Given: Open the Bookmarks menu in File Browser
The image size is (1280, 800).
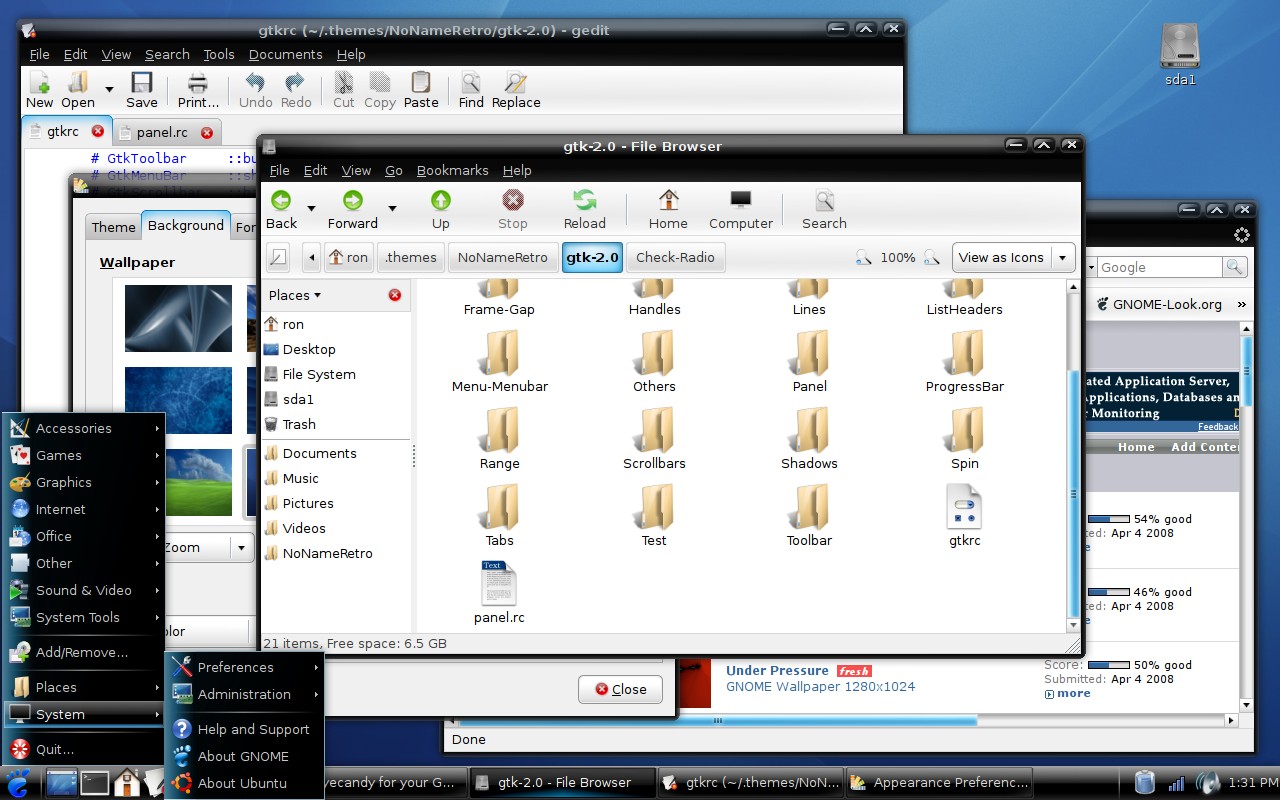Looking at the screenshot, I should click(x=452, y=170).
